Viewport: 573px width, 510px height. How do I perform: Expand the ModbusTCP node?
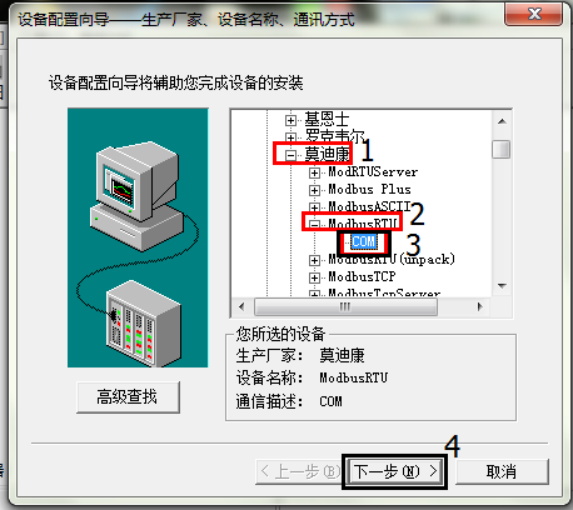point(314,278)
